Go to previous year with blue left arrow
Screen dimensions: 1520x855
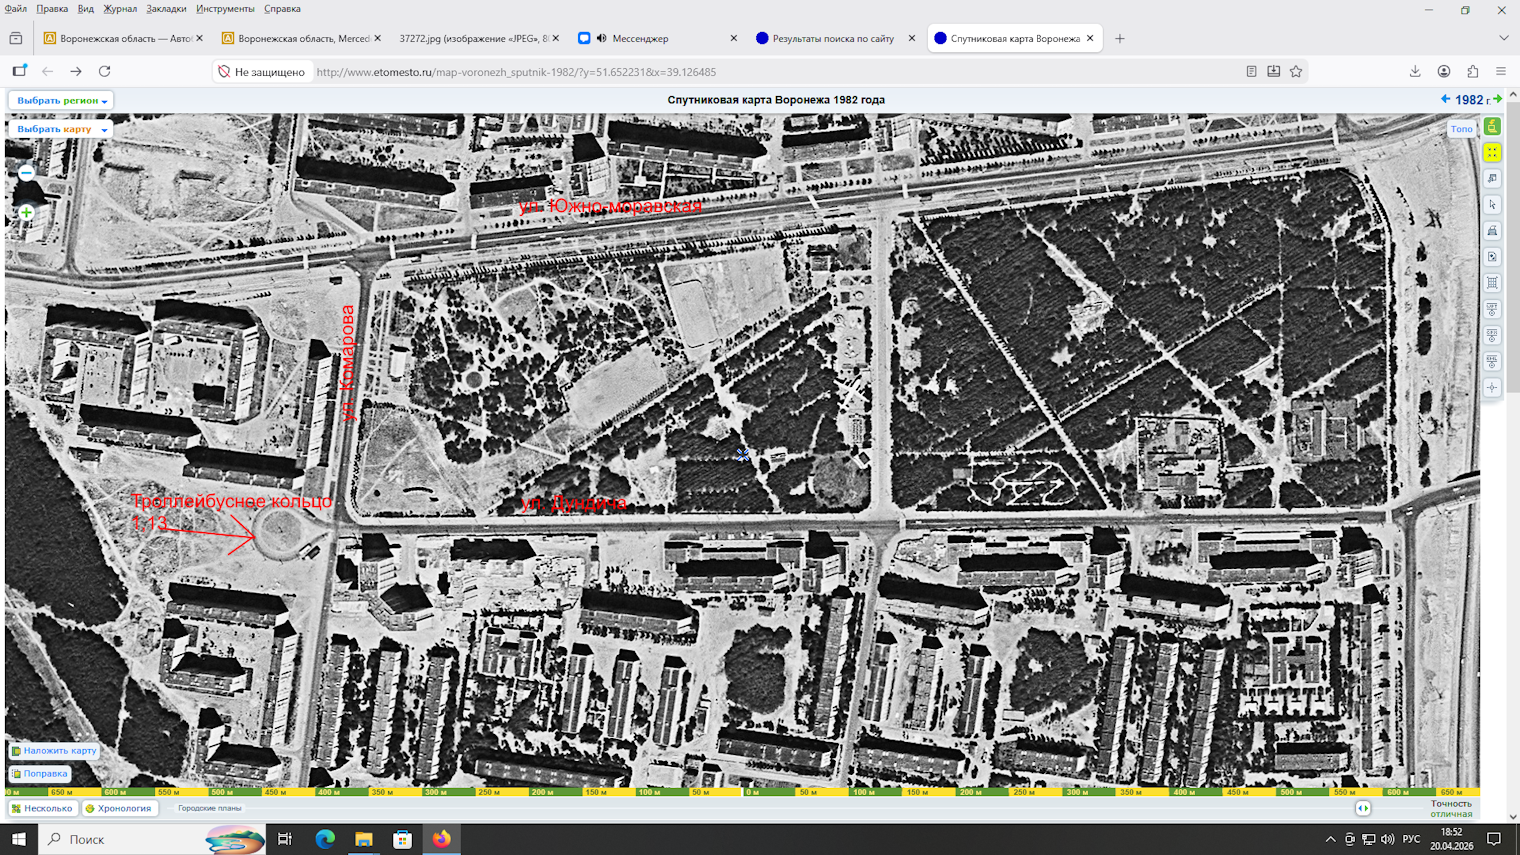point(1445,99)
